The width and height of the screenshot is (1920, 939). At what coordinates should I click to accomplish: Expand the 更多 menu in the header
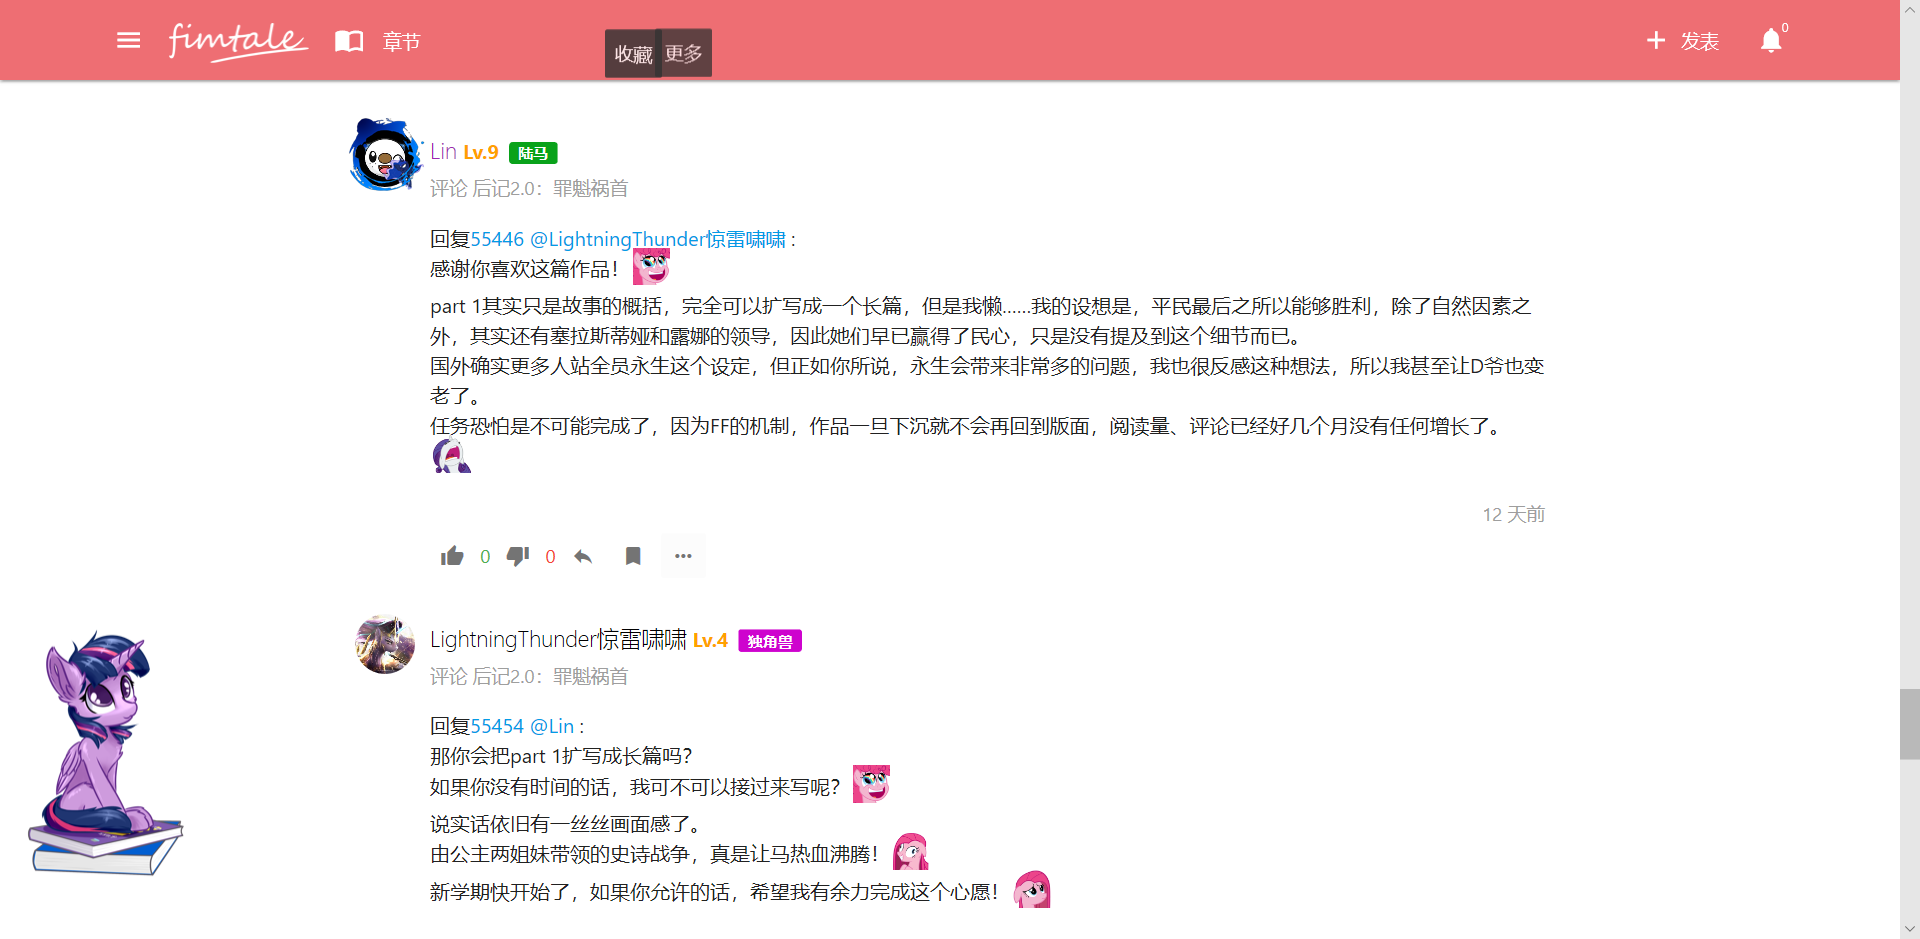pyautogui.click(x=684, y=53)
